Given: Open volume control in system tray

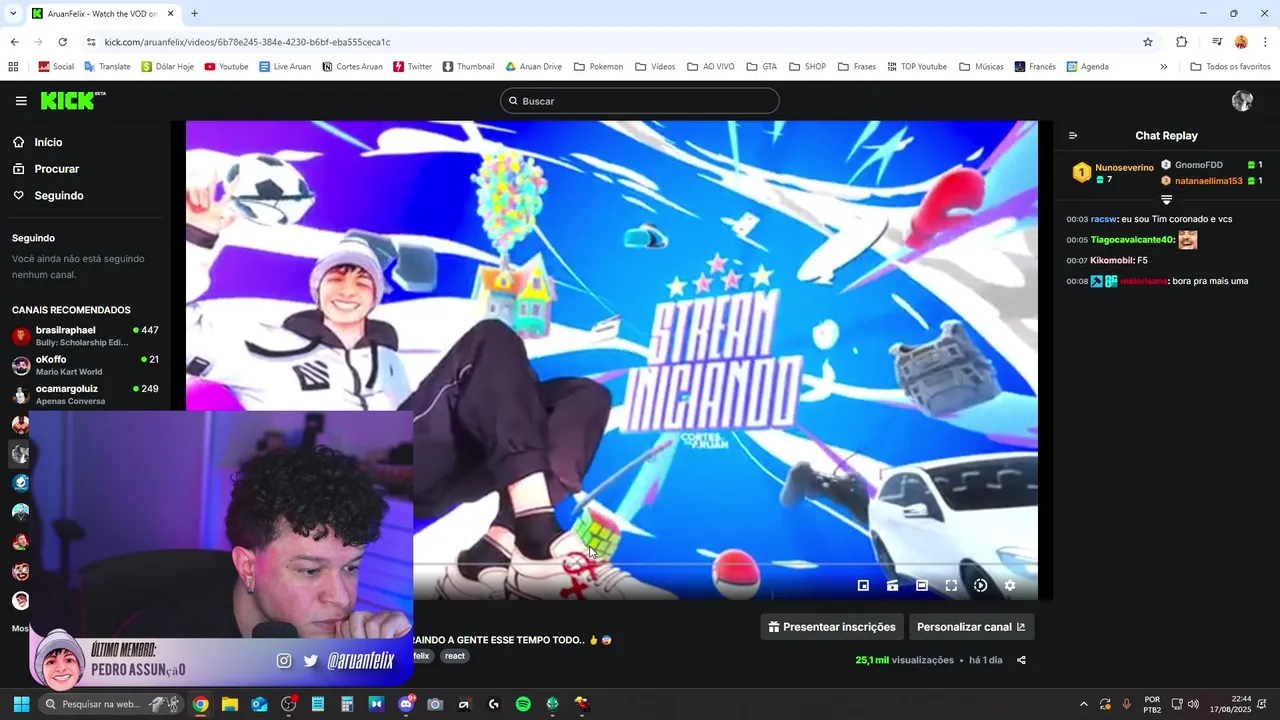Looking at the screenshot, I should [x=1193, y=704].
